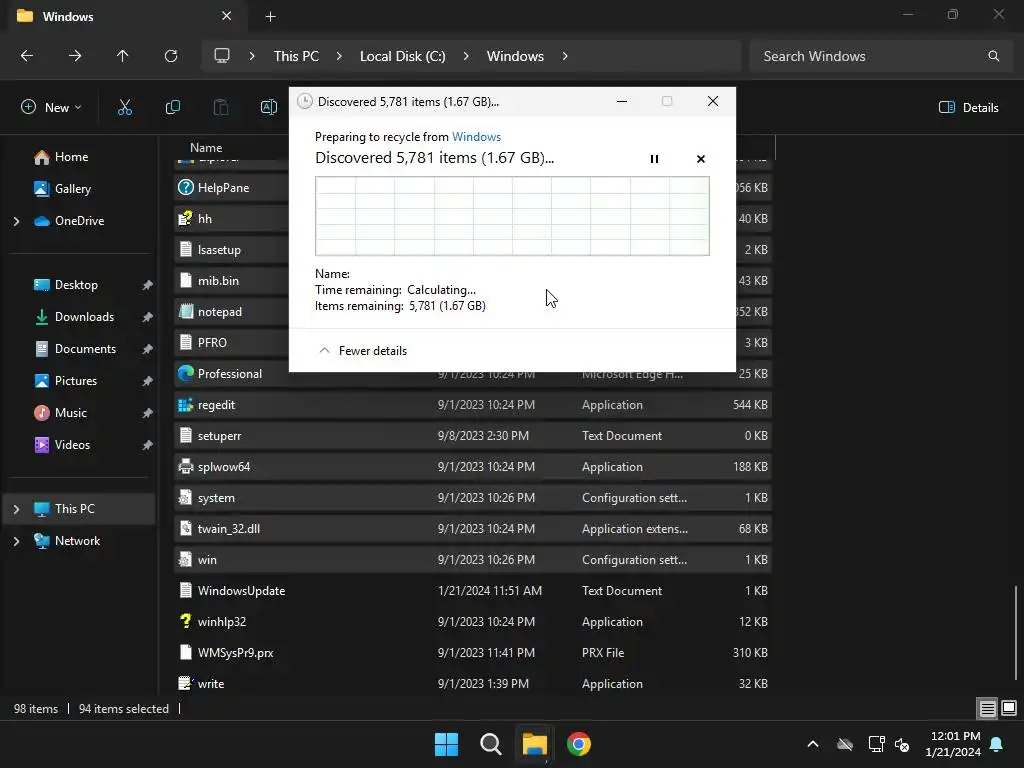Viewport: 1024px width, 768px height.
Task: Open taskbar Search
Action: coord(490,744)
